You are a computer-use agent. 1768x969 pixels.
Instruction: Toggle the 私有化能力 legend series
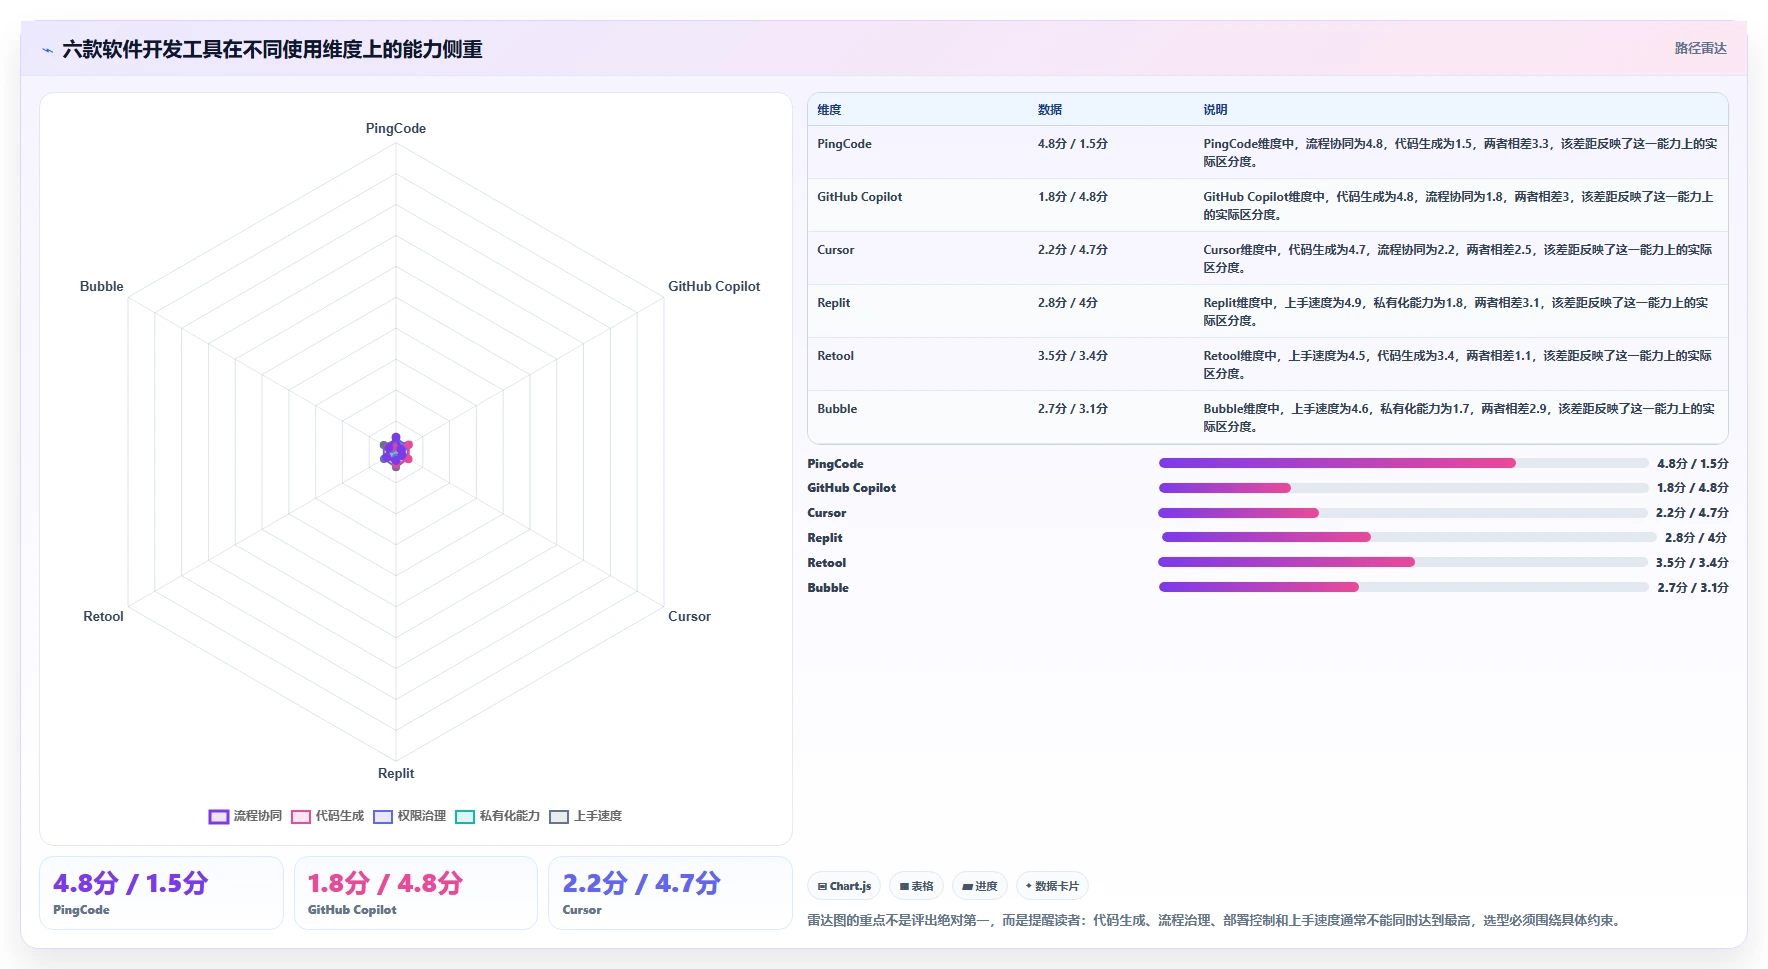(497, 816)
